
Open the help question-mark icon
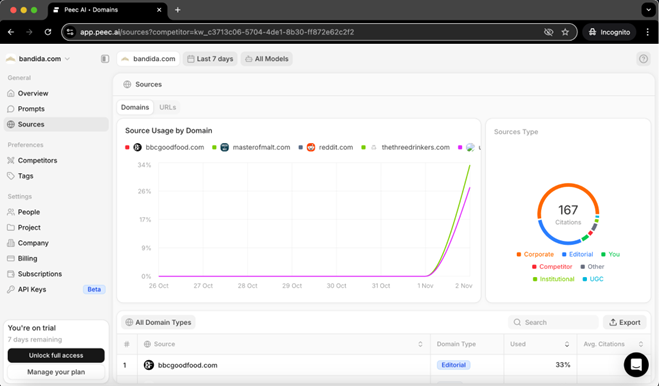pos(643,59)
